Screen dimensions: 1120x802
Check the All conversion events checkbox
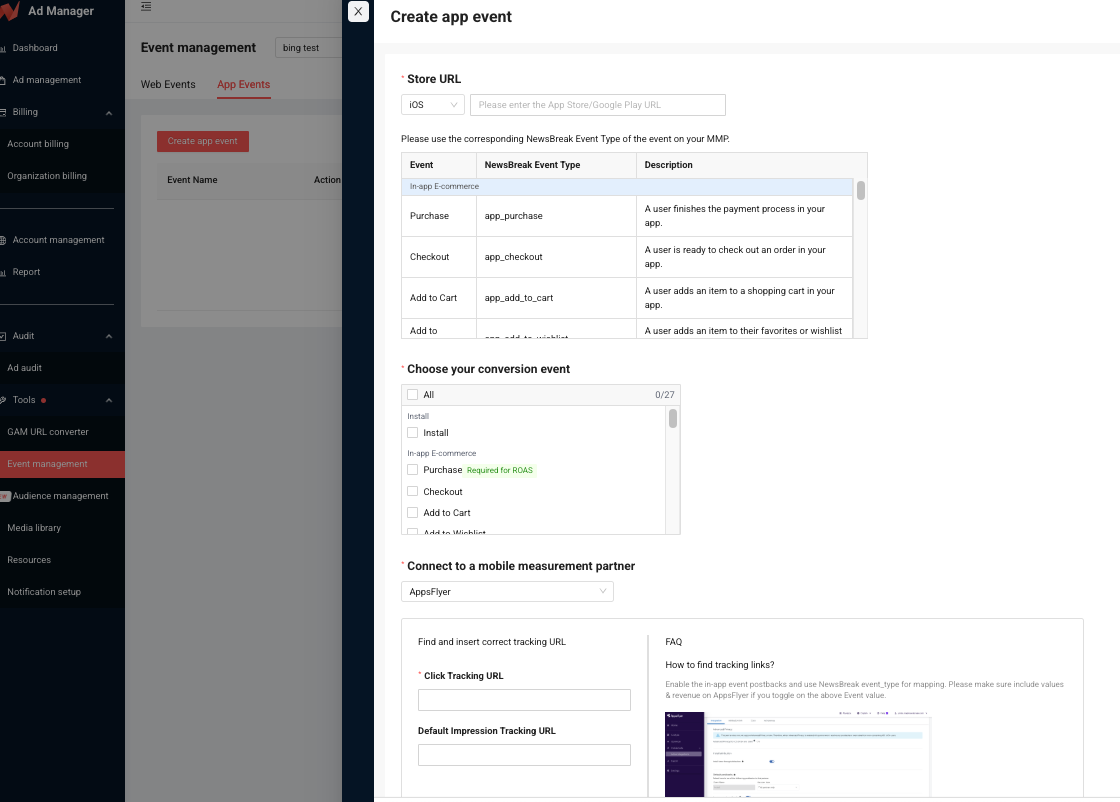click(x=412, y=395)
